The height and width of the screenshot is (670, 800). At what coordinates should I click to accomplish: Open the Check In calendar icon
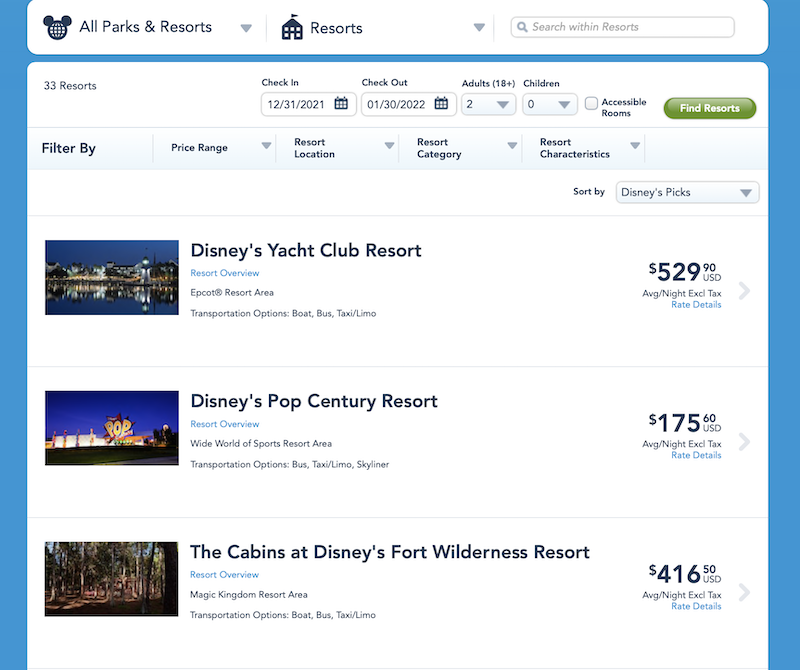(341, 103)
